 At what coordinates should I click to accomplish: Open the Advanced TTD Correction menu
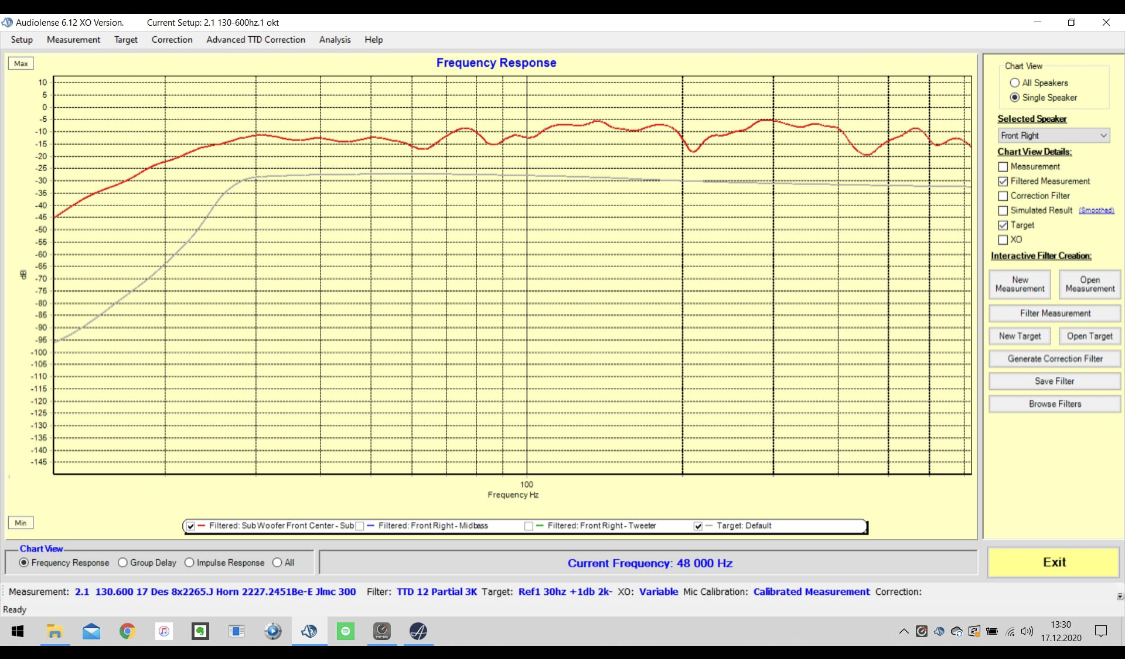[x=255, y=40]
